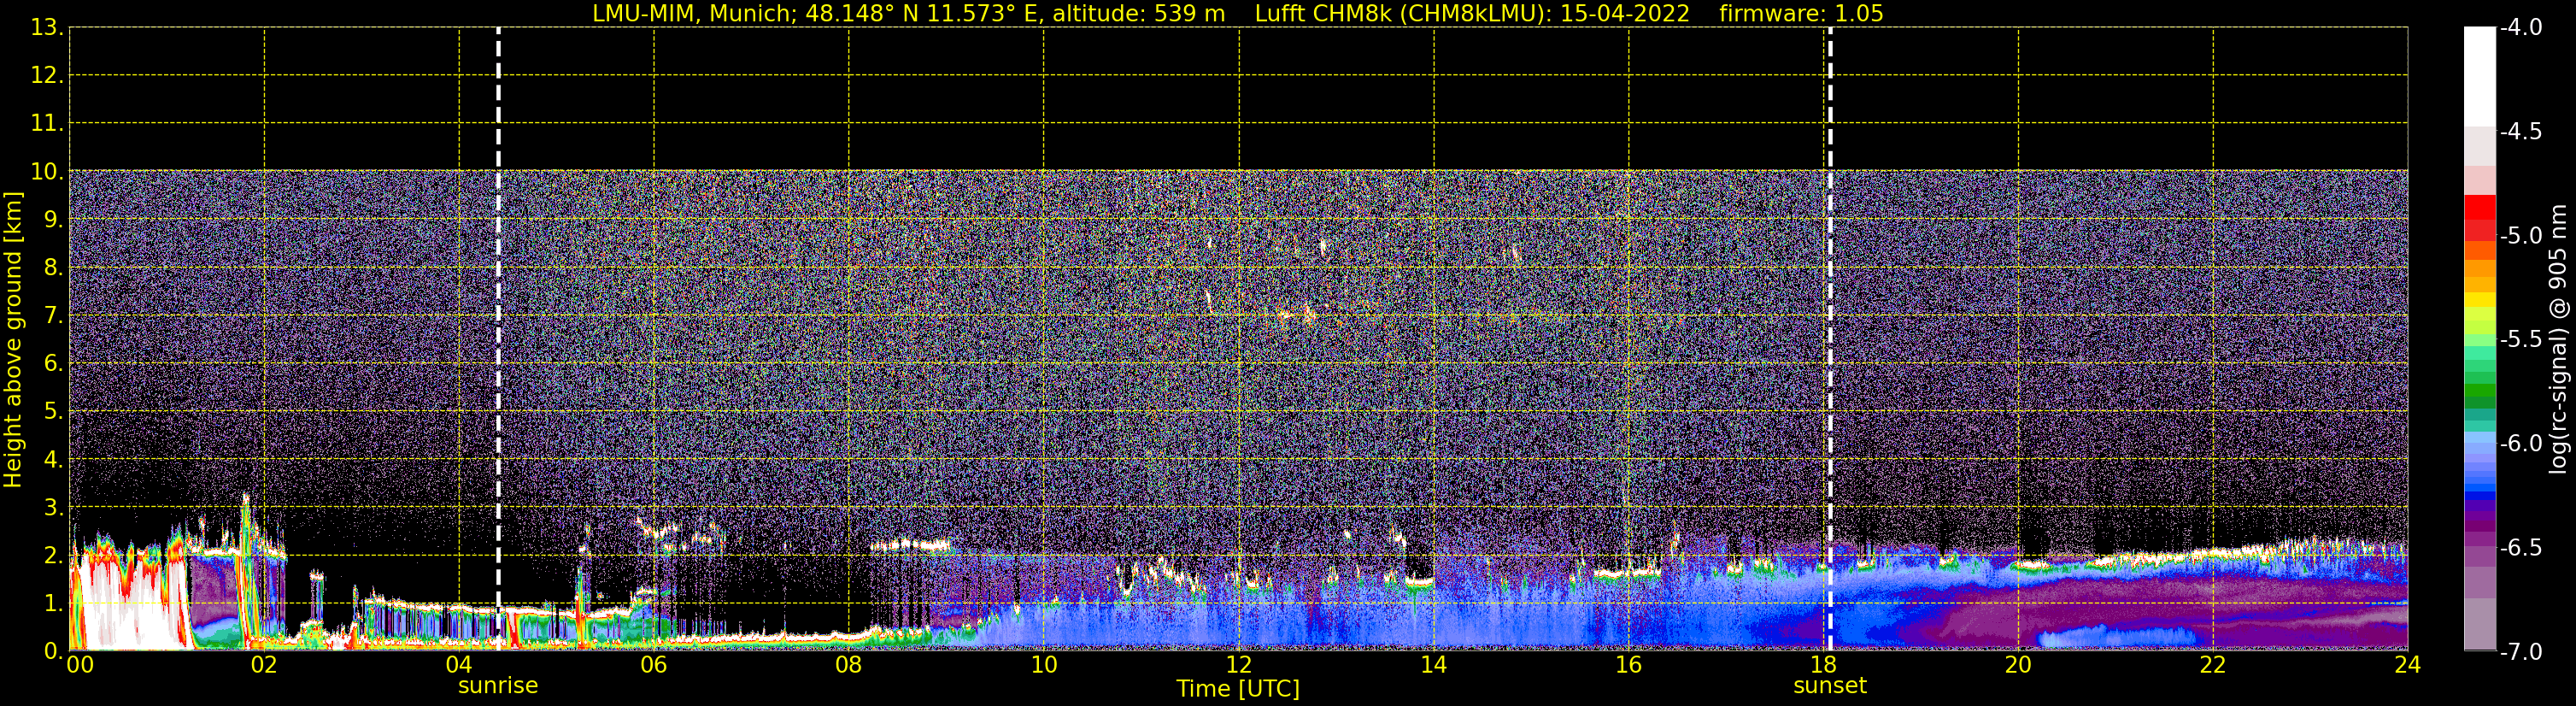Click the 'firmware: 1.05' title text
Viewport: 2576px width, 706px height.
[1801, 13]
